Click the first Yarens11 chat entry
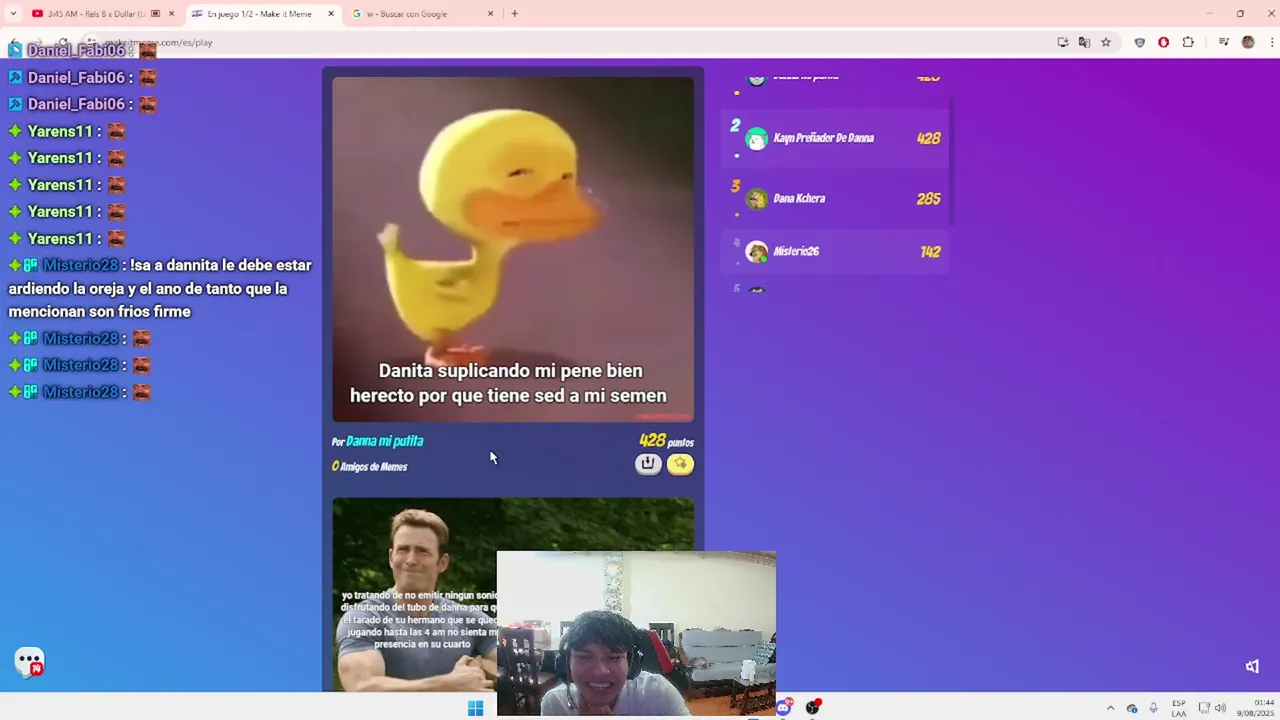The image size is (1280, 720). click(66, 131)
